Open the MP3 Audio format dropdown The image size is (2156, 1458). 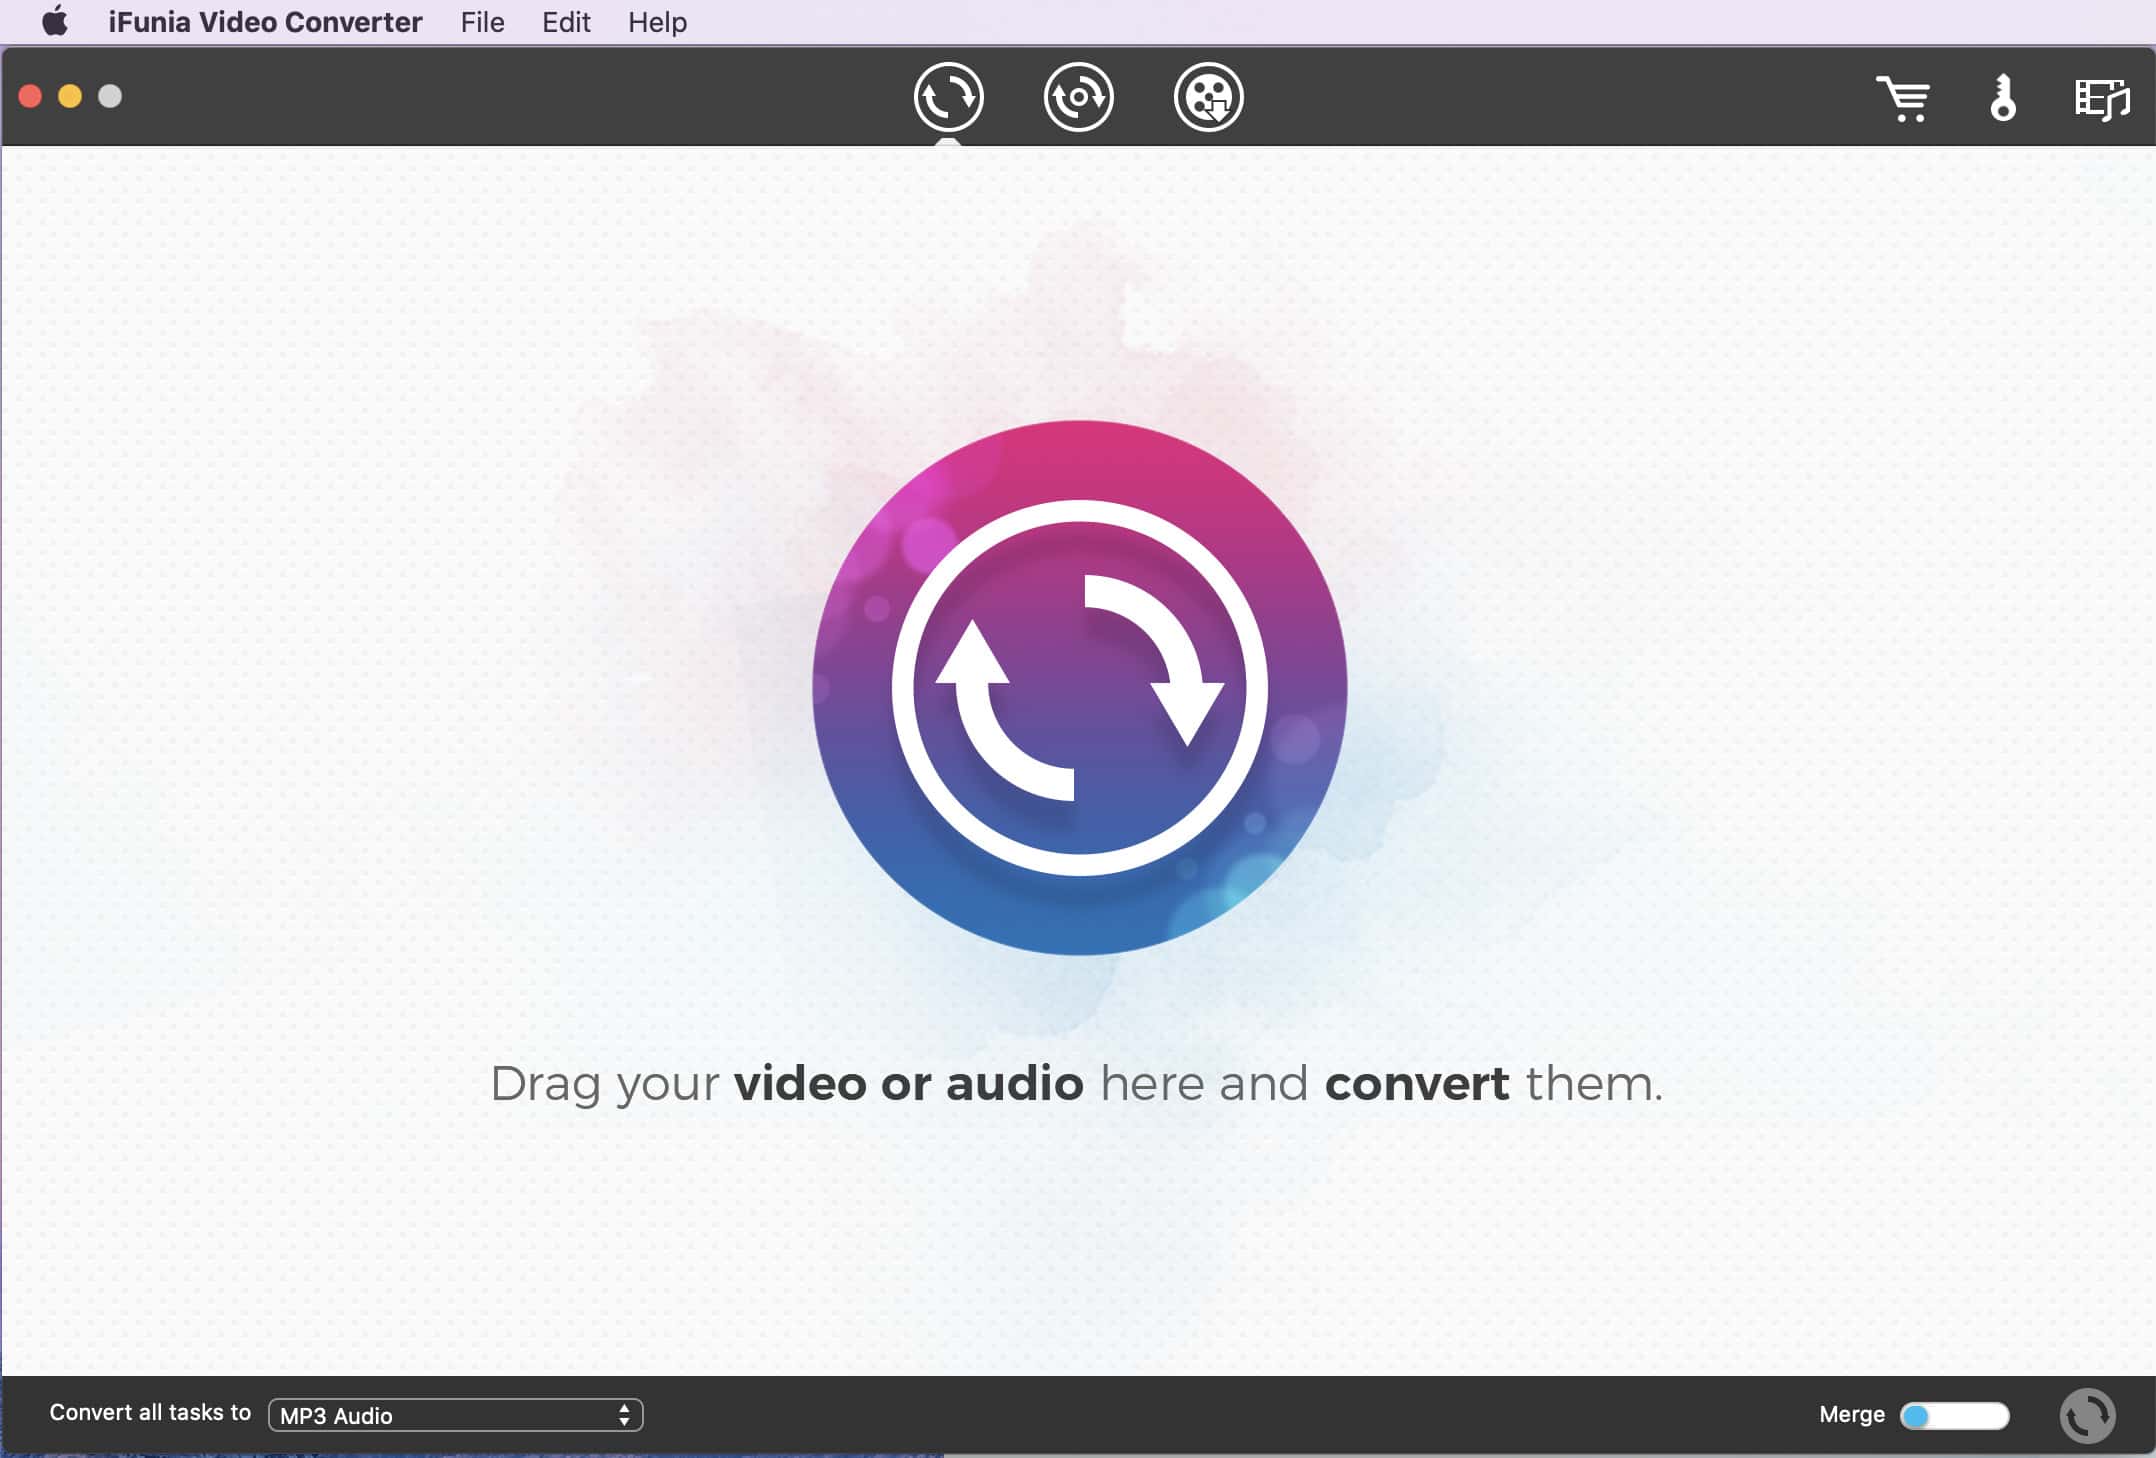click(x=455, y=1415)
